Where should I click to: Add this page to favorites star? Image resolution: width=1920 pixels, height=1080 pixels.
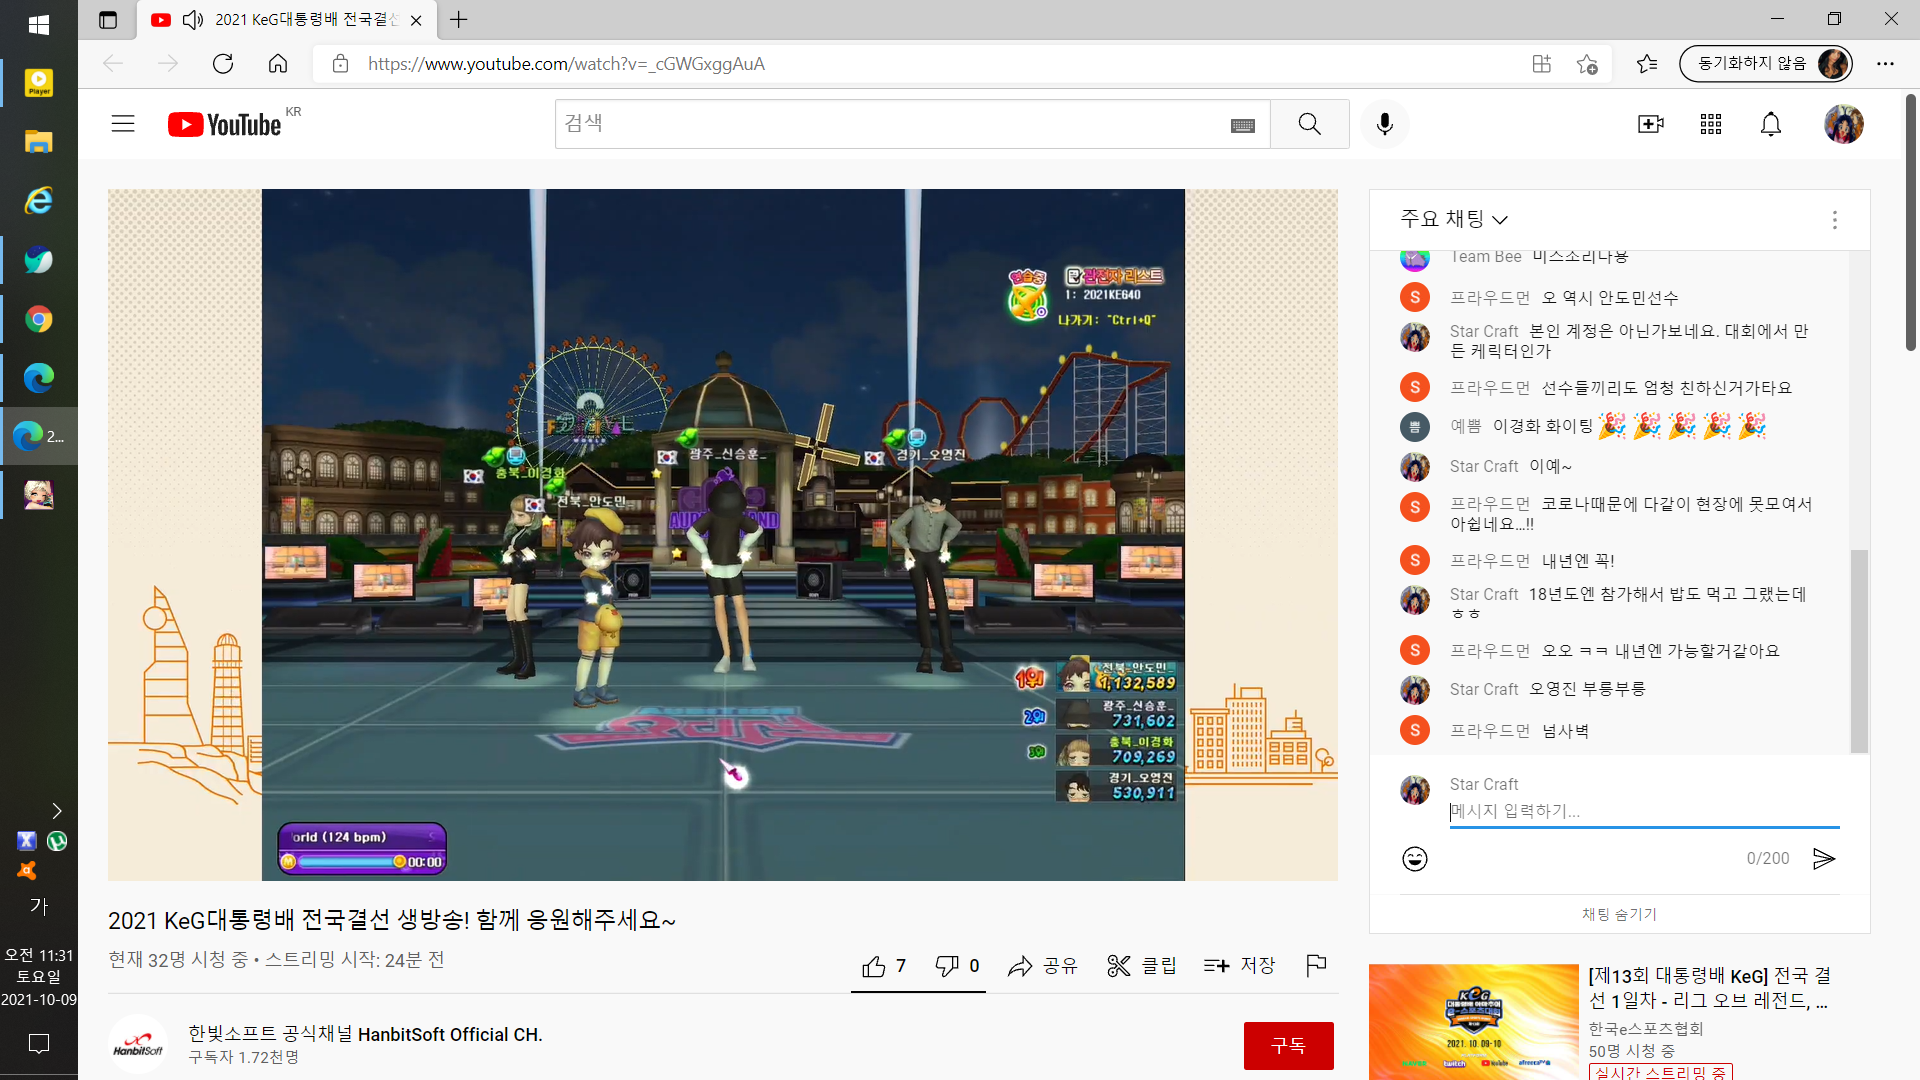(x=1587, y=64)
